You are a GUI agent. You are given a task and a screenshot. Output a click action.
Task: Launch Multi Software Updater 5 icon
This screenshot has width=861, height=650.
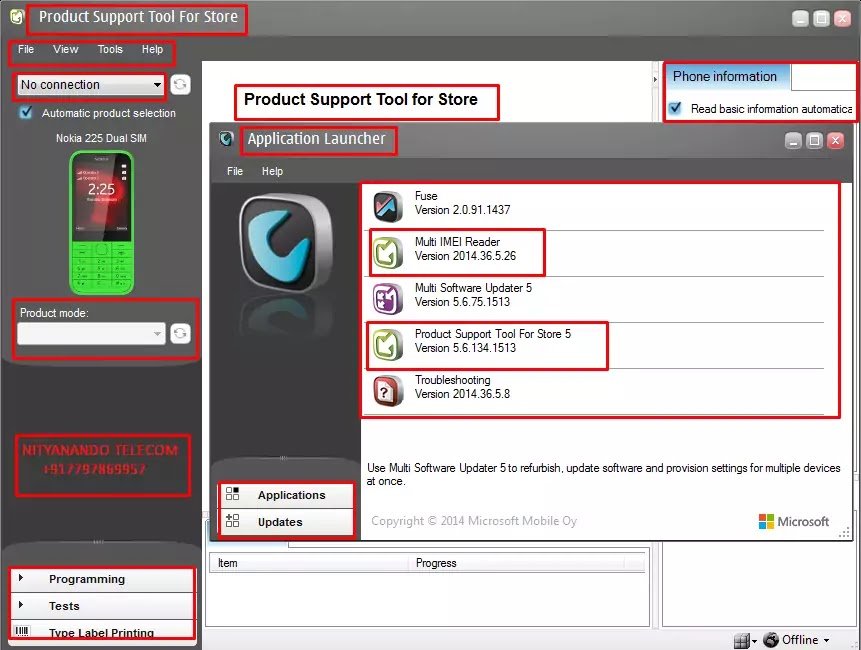(x=388, y=299)
